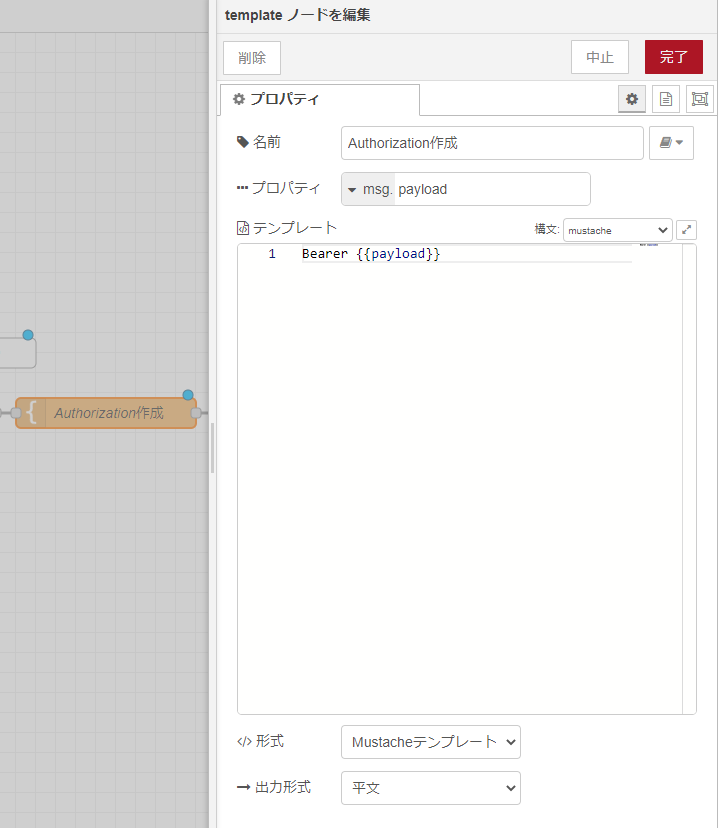Click the red 完了 done button
This screenshot has width=718, height=828.
[x=674, y=57]
